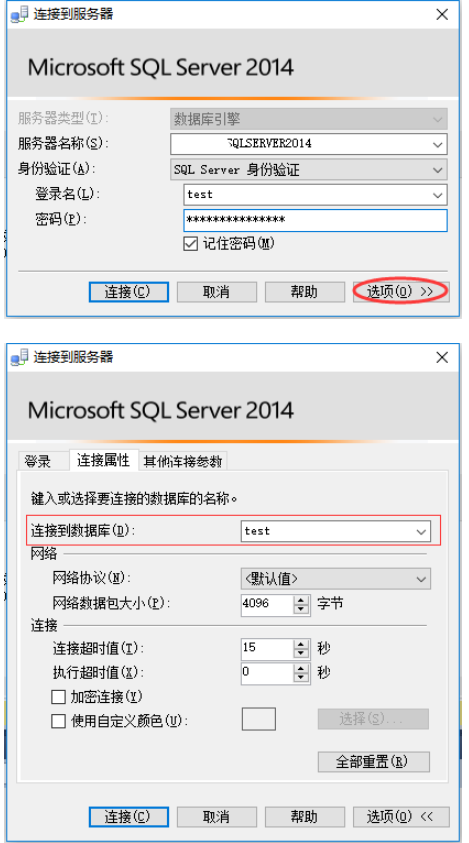
Task: Enable the 加密连接 checkbox
Action: click(x=58, y=697)
